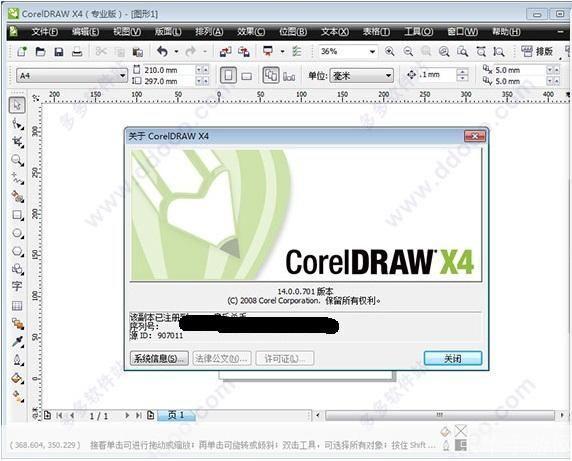The image size is (572, 461).
Task: Close the About CorelDRAW X4 dialog
Action: (475, 136)
